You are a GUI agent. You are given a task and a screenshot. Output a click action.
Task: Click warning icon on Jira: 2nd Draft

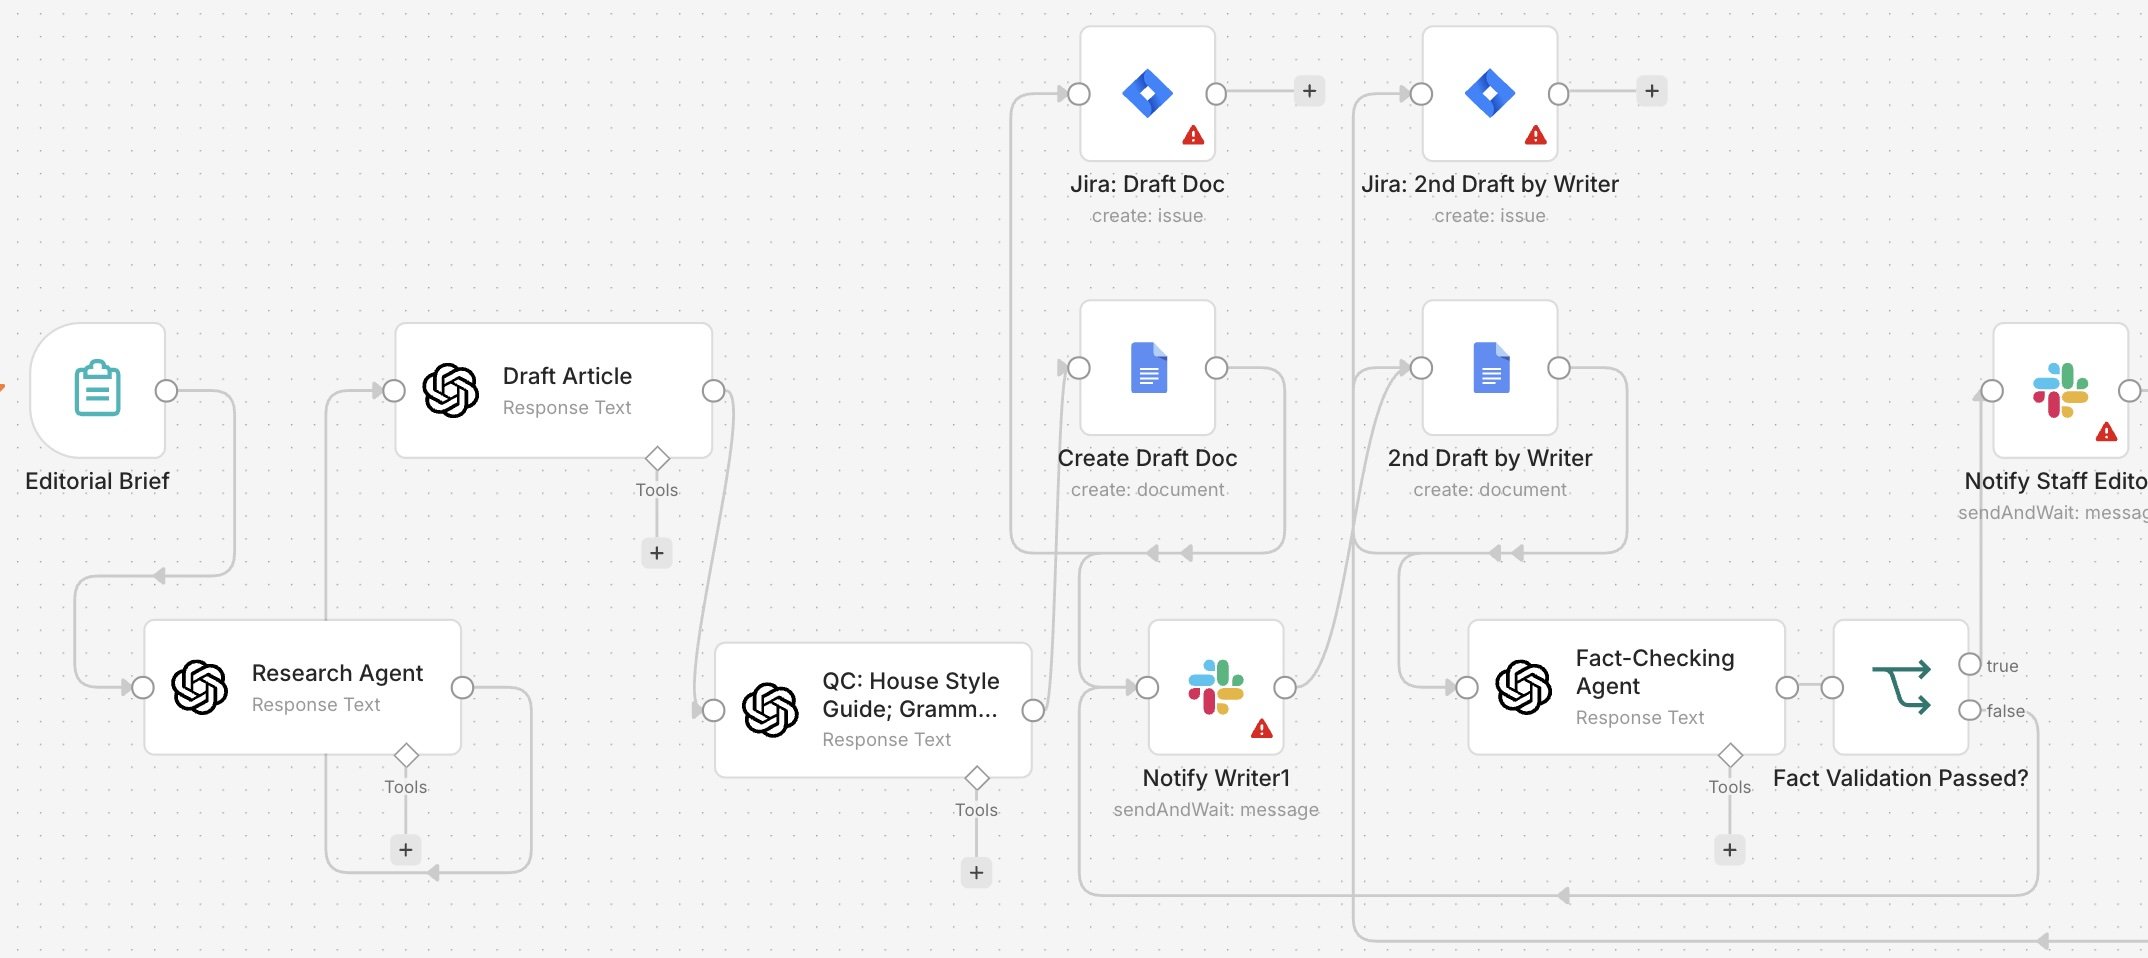click(x=1536, y=135)
